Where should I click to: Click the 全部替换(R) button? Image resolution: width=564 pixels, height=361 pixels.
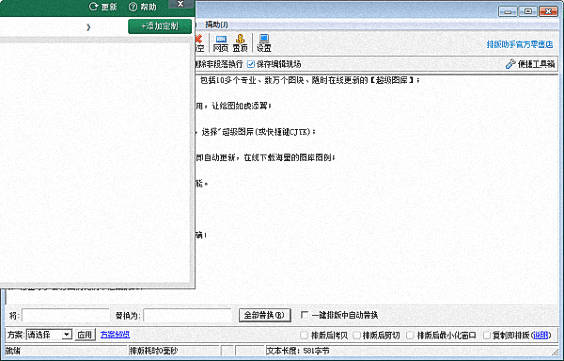(x=265, y=315)
